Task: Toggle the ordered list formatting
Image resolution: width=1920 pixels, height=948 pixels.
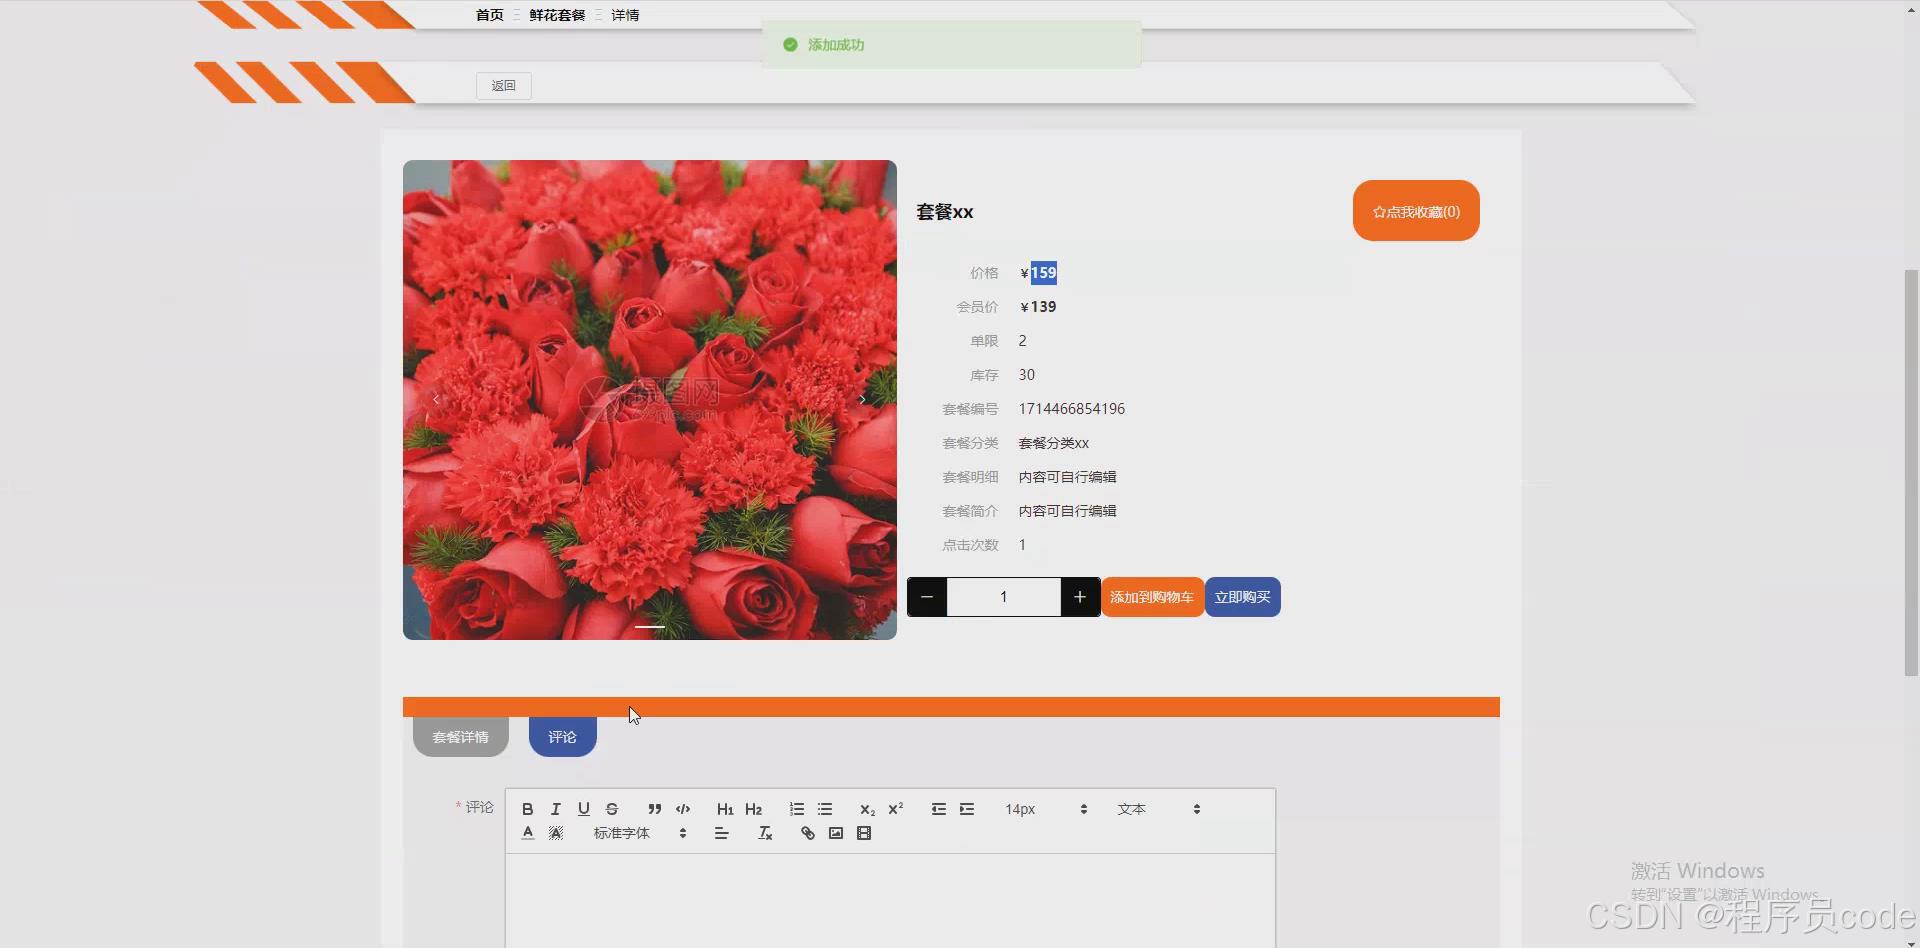Action: tap(796, 809)
